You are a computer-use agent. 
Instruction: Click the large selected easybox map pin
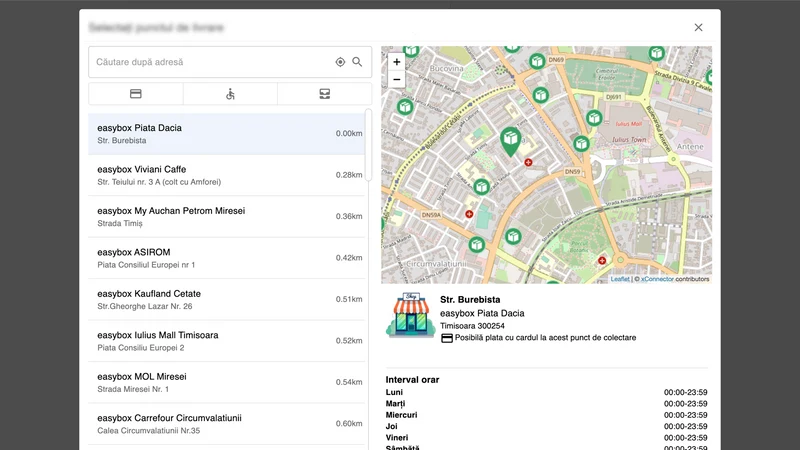[x=510, y=141]
